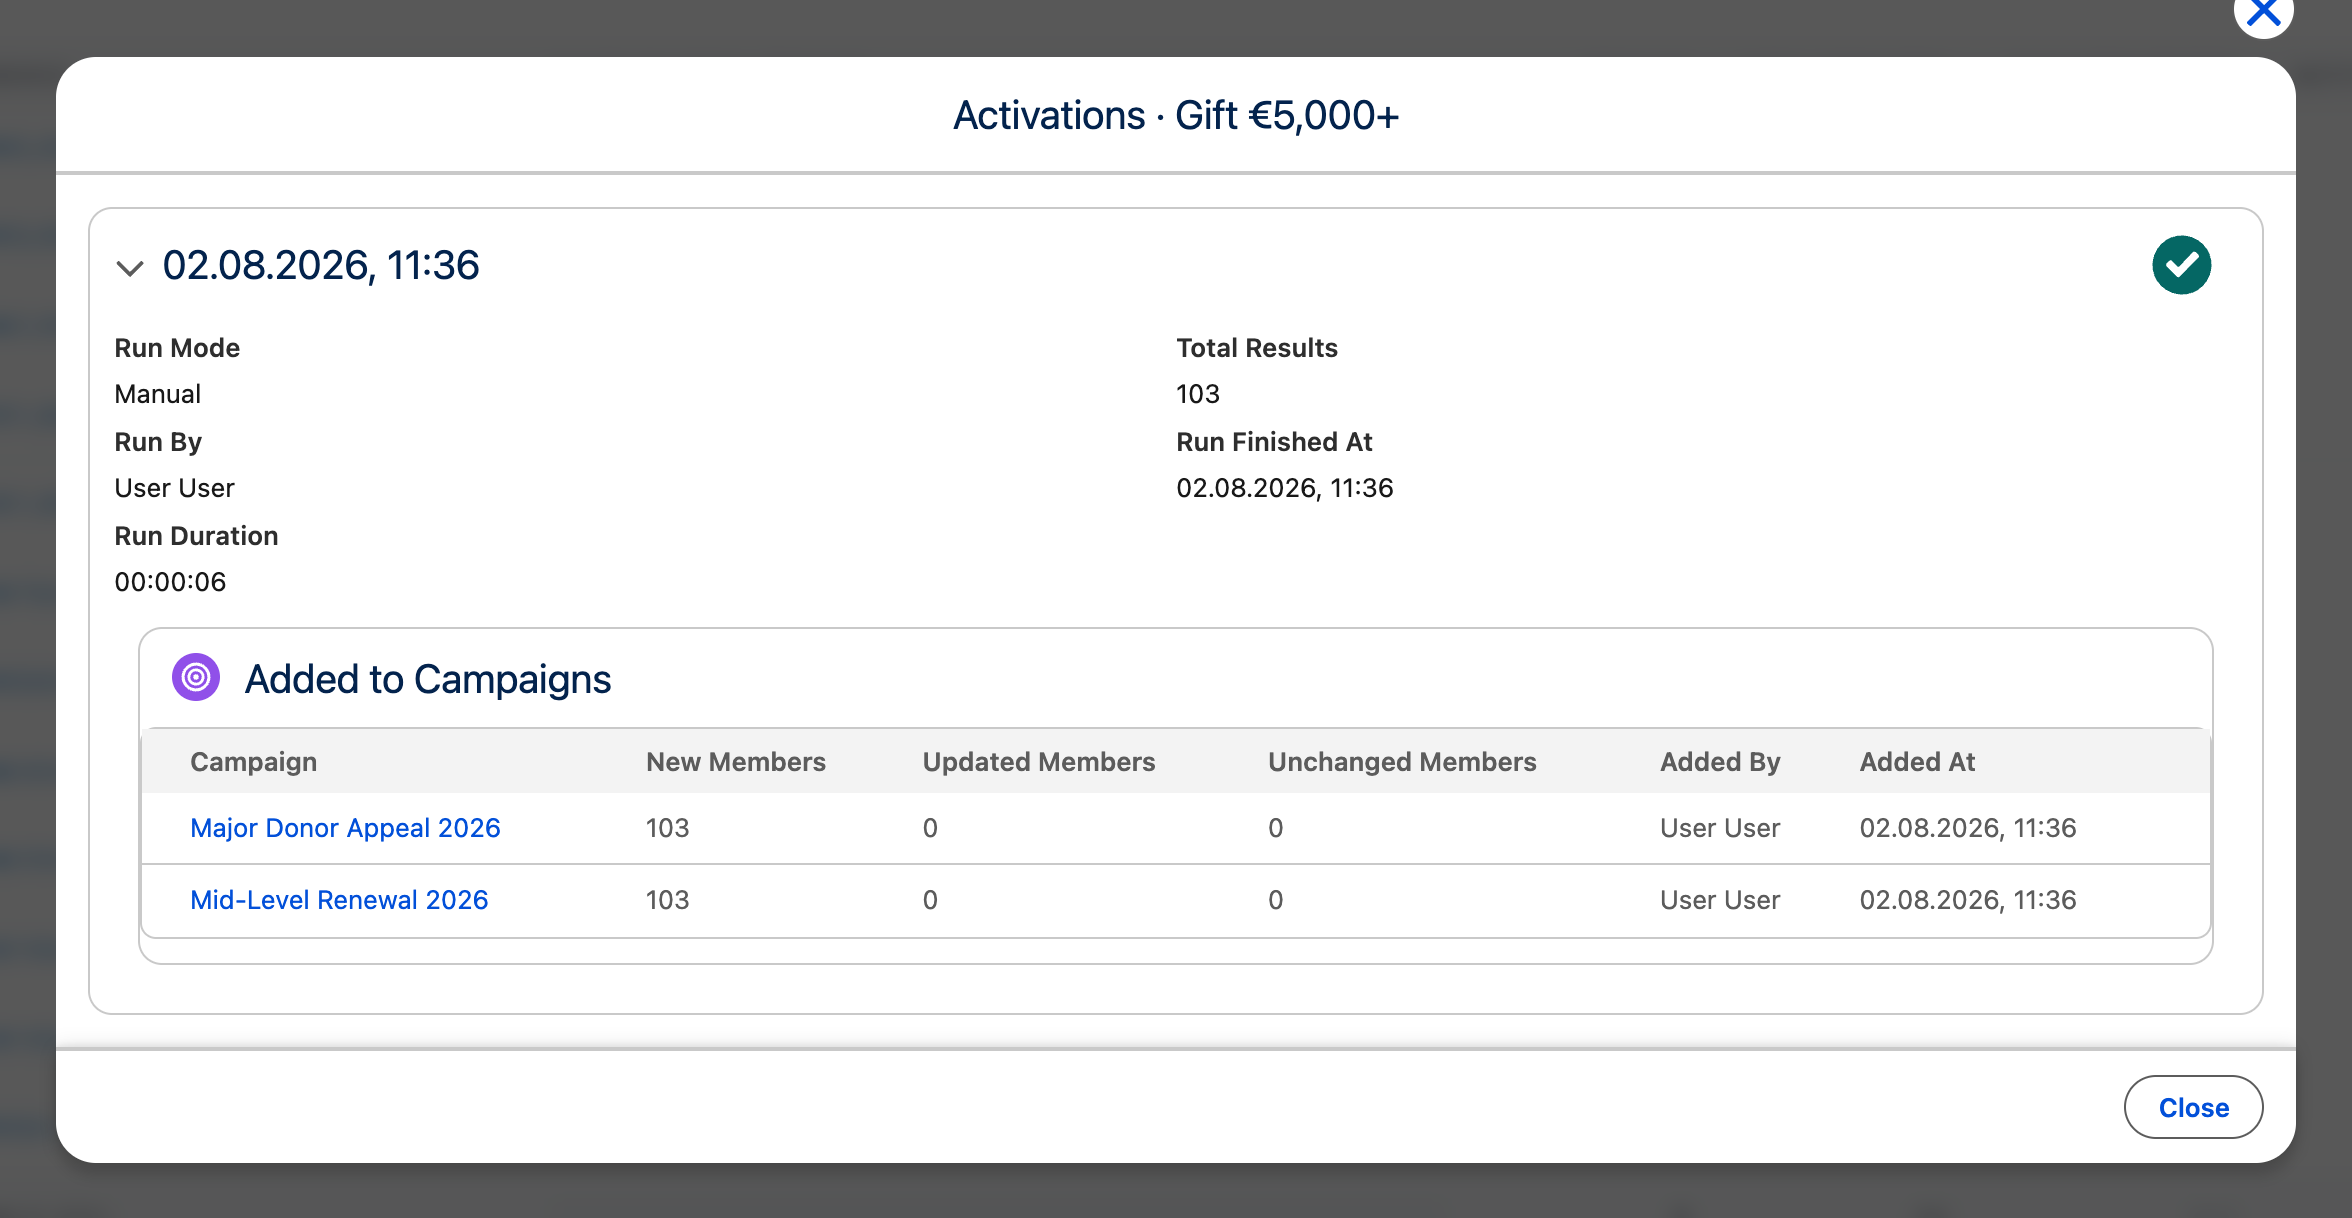Click the run heading 02.08.2026, 11:36

click(321, 266)
